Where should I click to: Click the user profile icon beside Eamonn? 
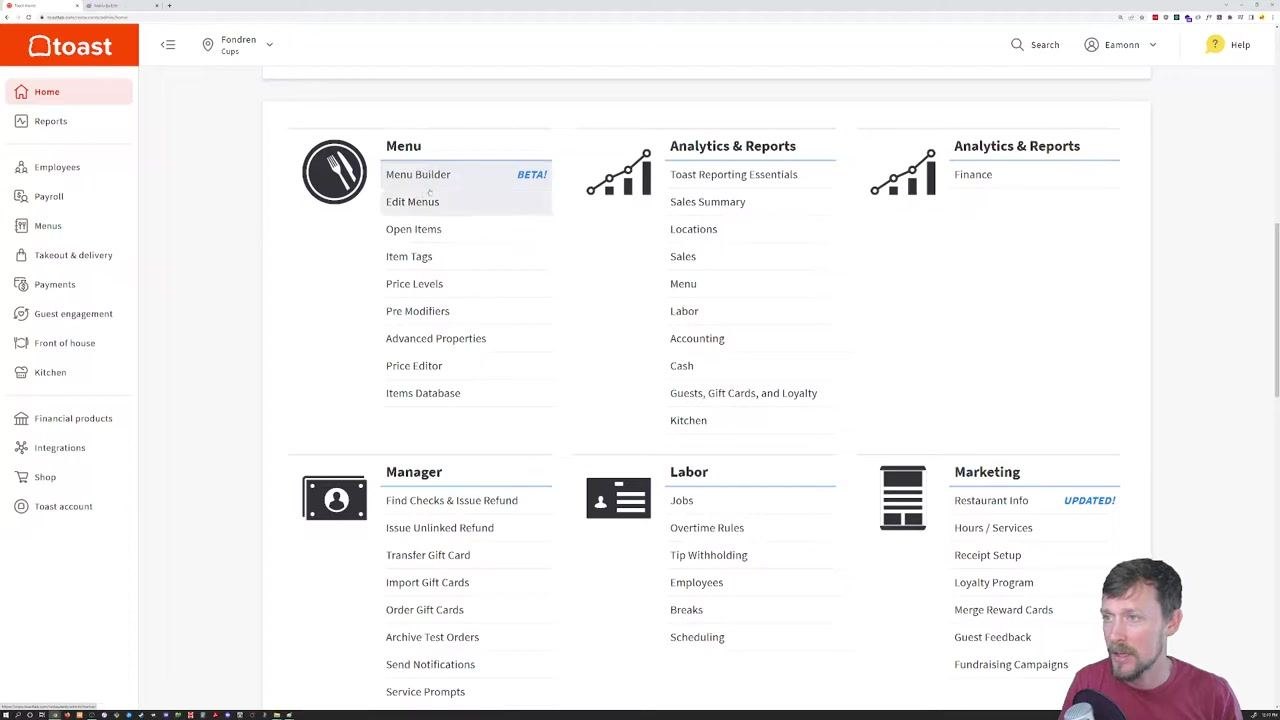(1091, 45)
